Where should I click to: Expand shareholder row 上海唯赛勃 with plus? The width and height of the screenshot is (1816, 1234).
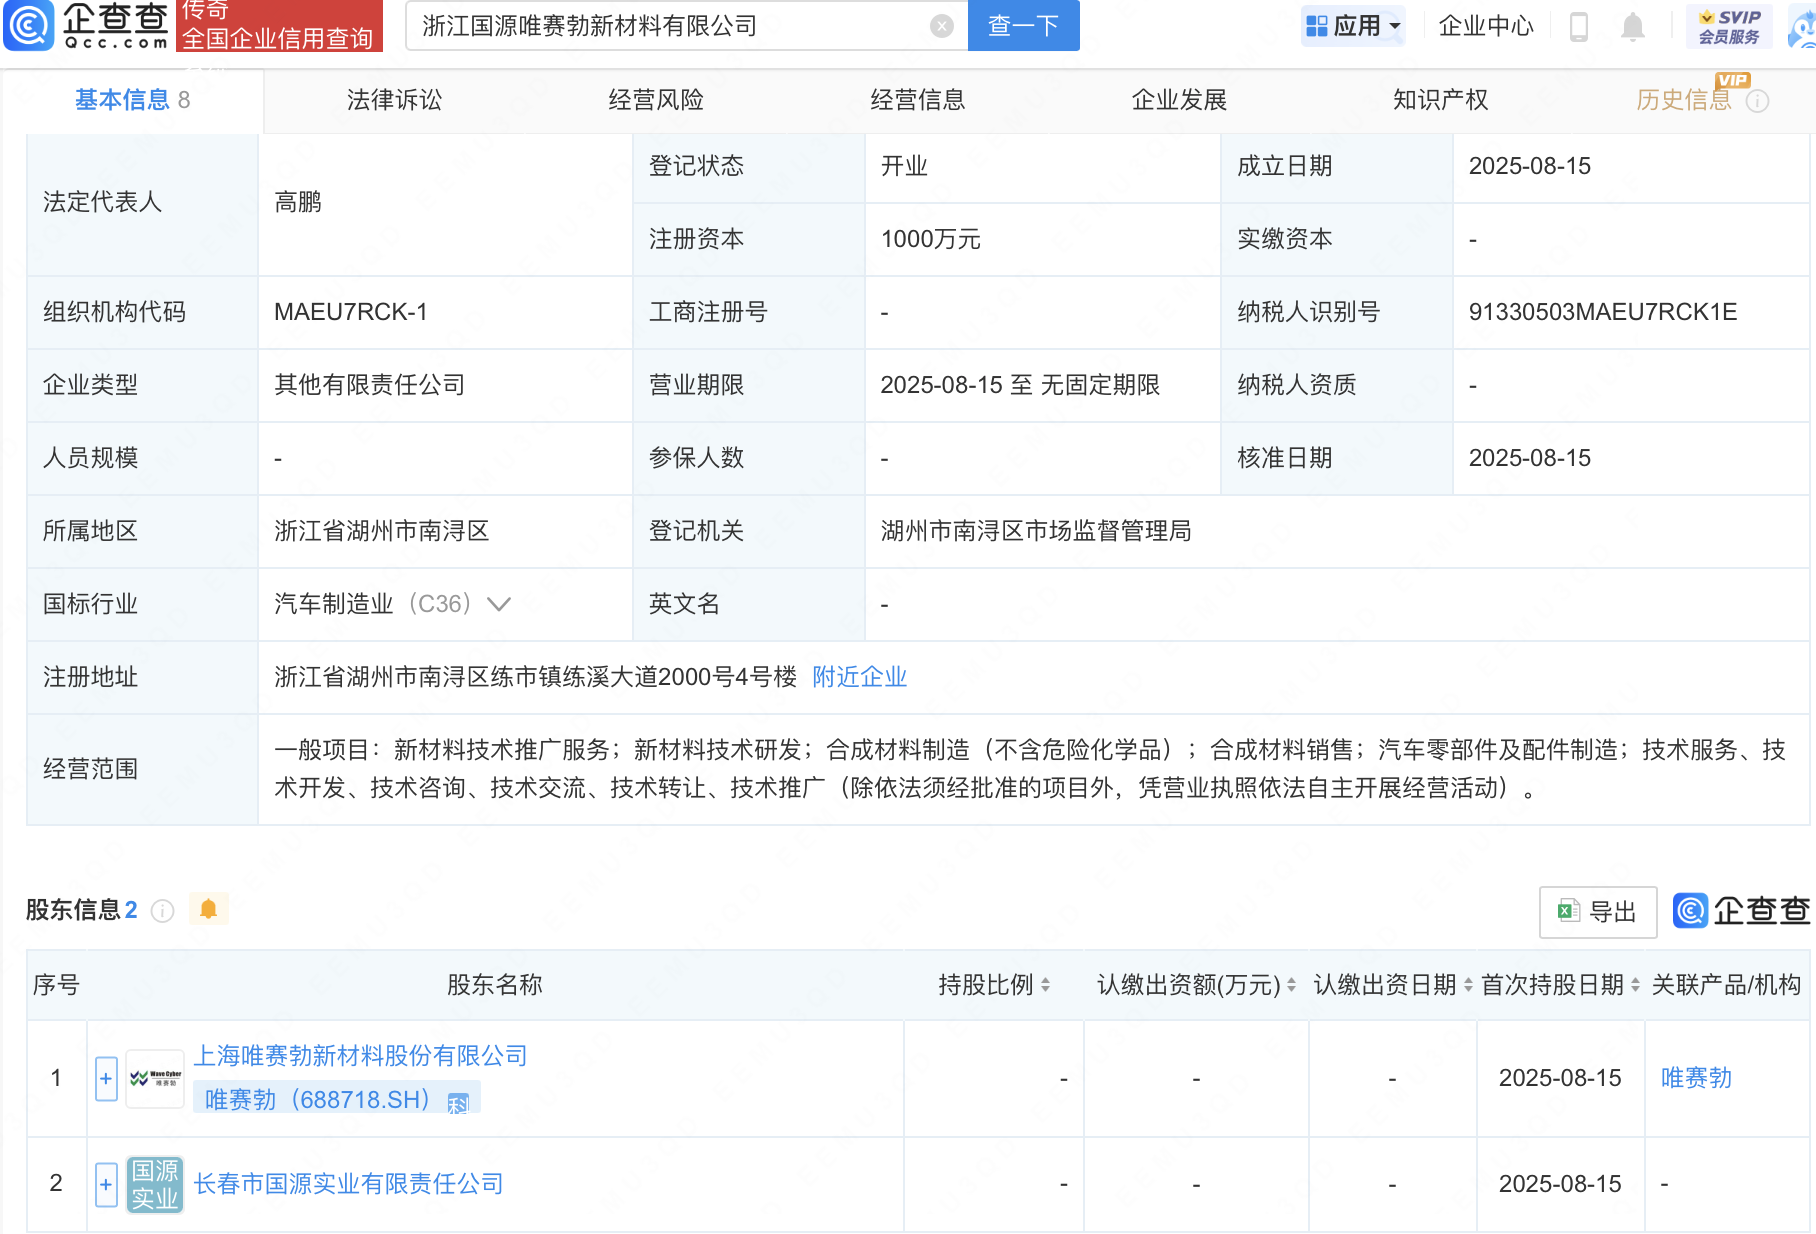point(106,1078)
